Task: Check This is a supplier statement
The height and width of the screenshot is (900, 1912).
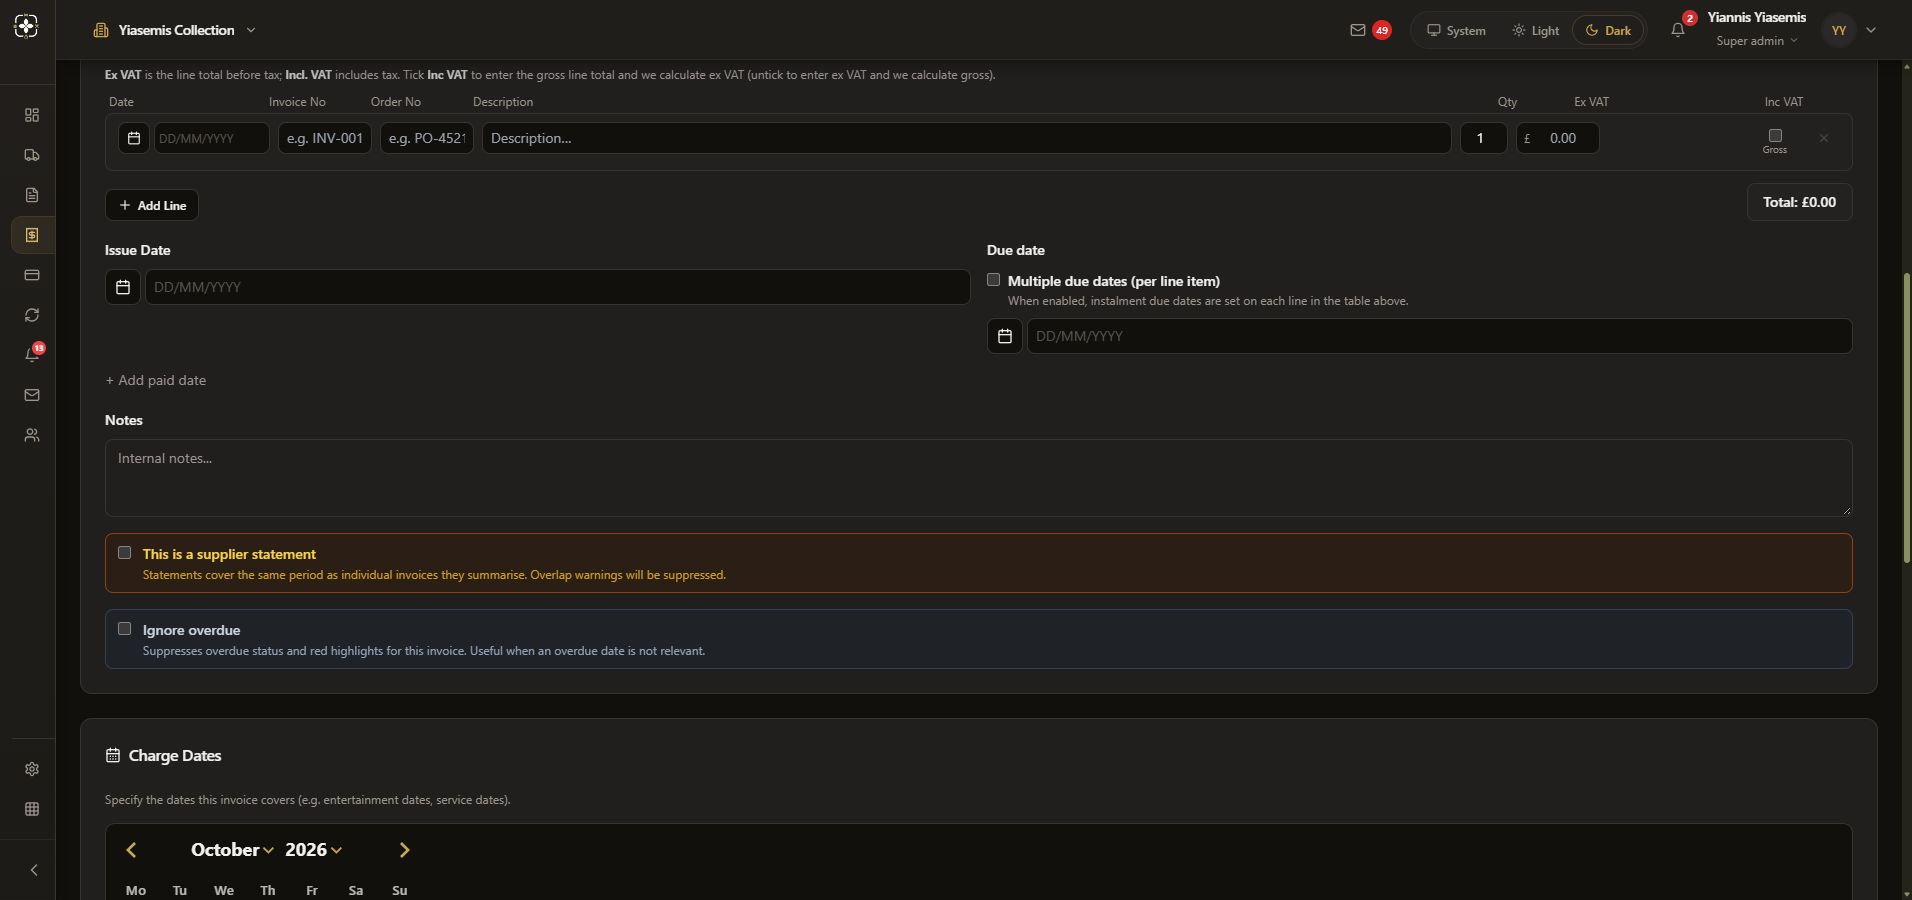Action: coord(125,552)
